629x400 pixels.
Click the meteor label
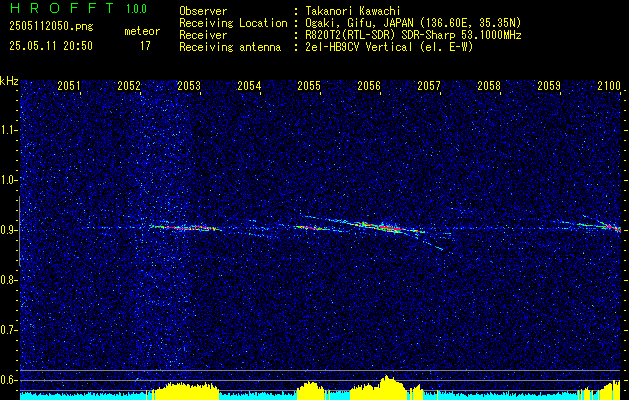click(x=142, y=31)
